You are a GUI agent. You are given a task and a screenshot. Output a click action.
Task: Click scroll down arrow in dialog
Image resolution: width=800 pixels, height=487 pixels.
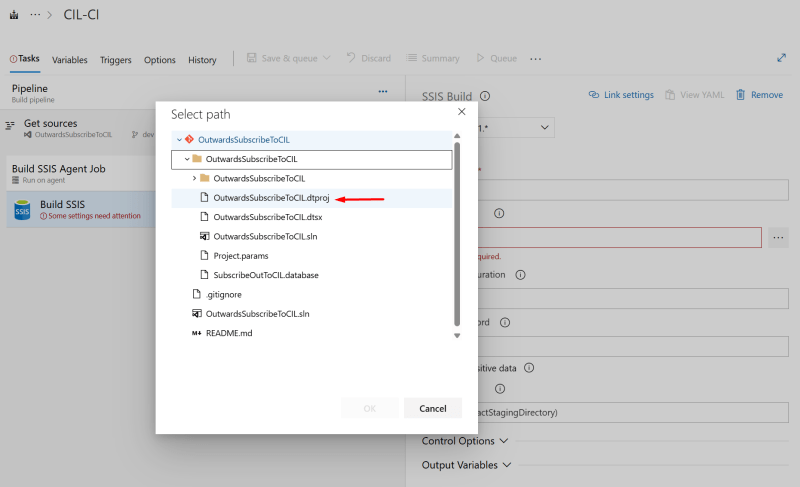[457, 336]
